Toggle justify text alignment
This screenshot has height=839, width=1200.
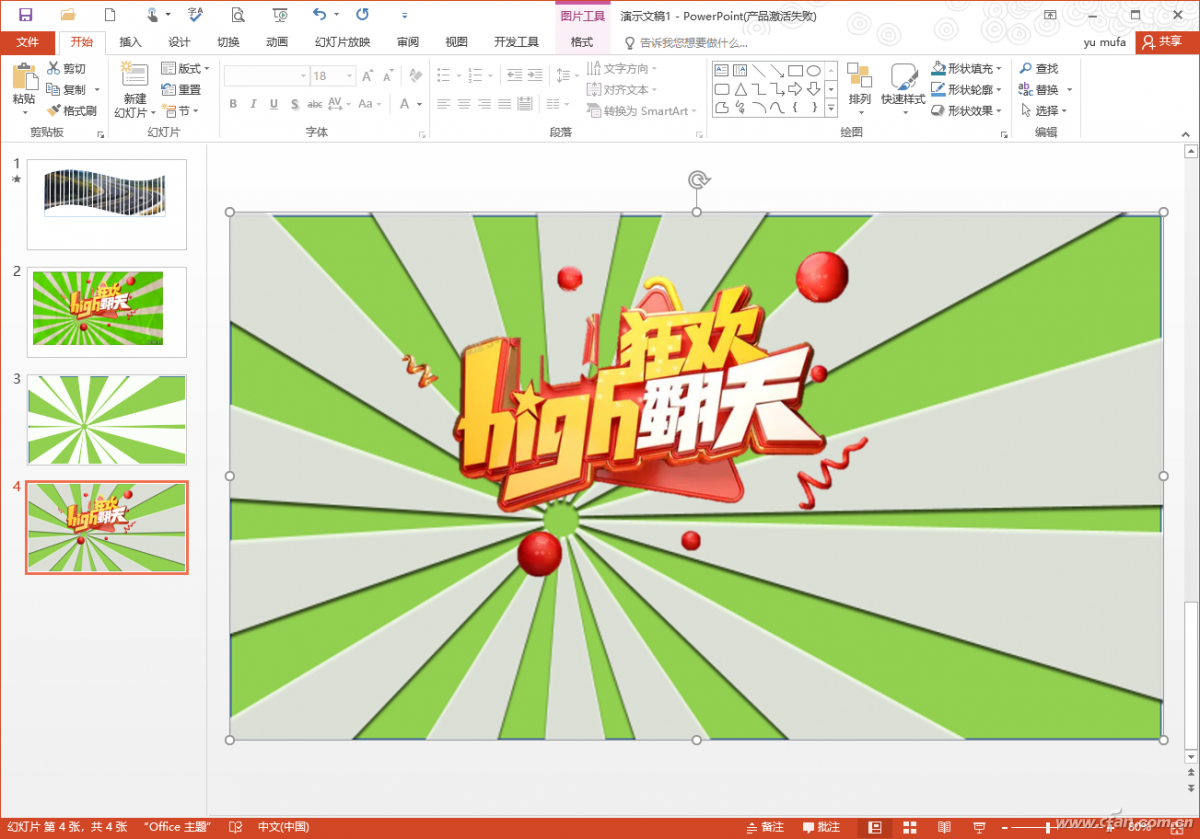pyautogui.click(x=504, y=104)
